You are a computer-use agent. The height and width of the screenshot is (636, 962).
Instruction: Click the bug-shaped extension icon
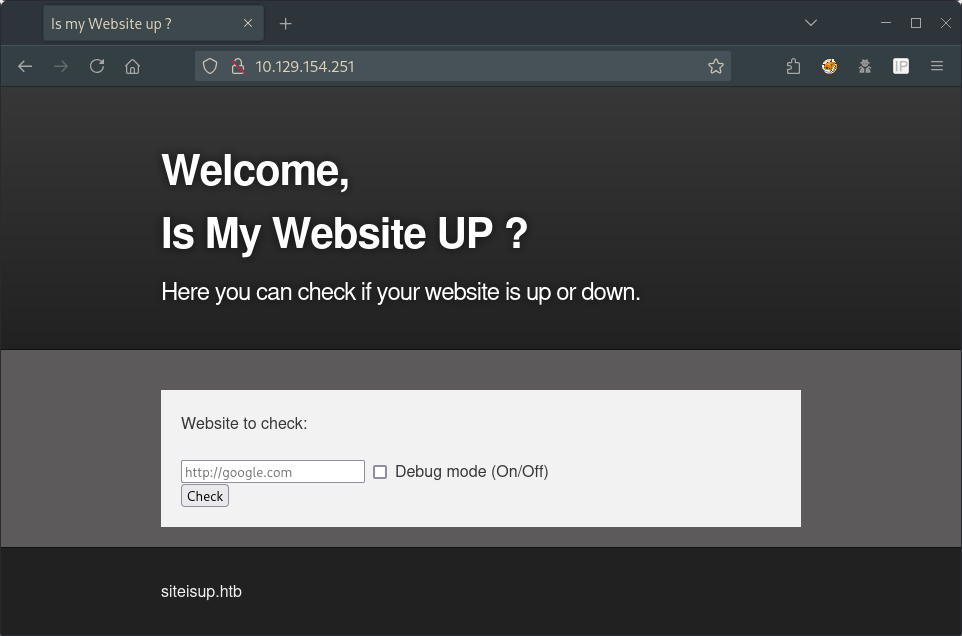[x=865, y=66]
